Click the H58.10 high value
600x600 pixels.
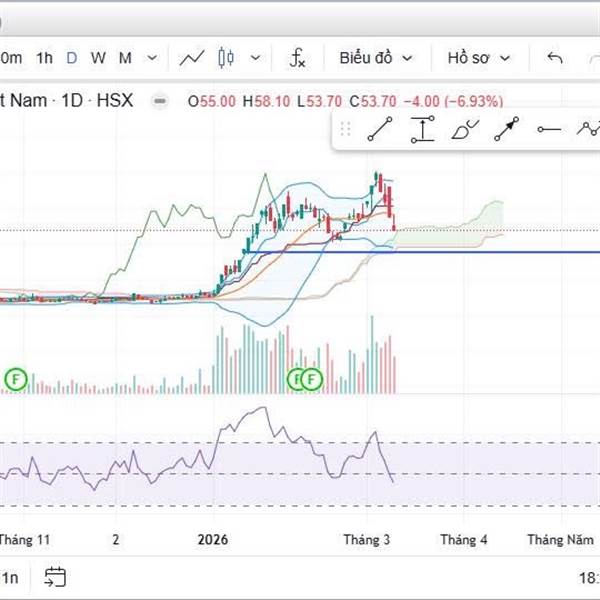click(x=266, y=101)
